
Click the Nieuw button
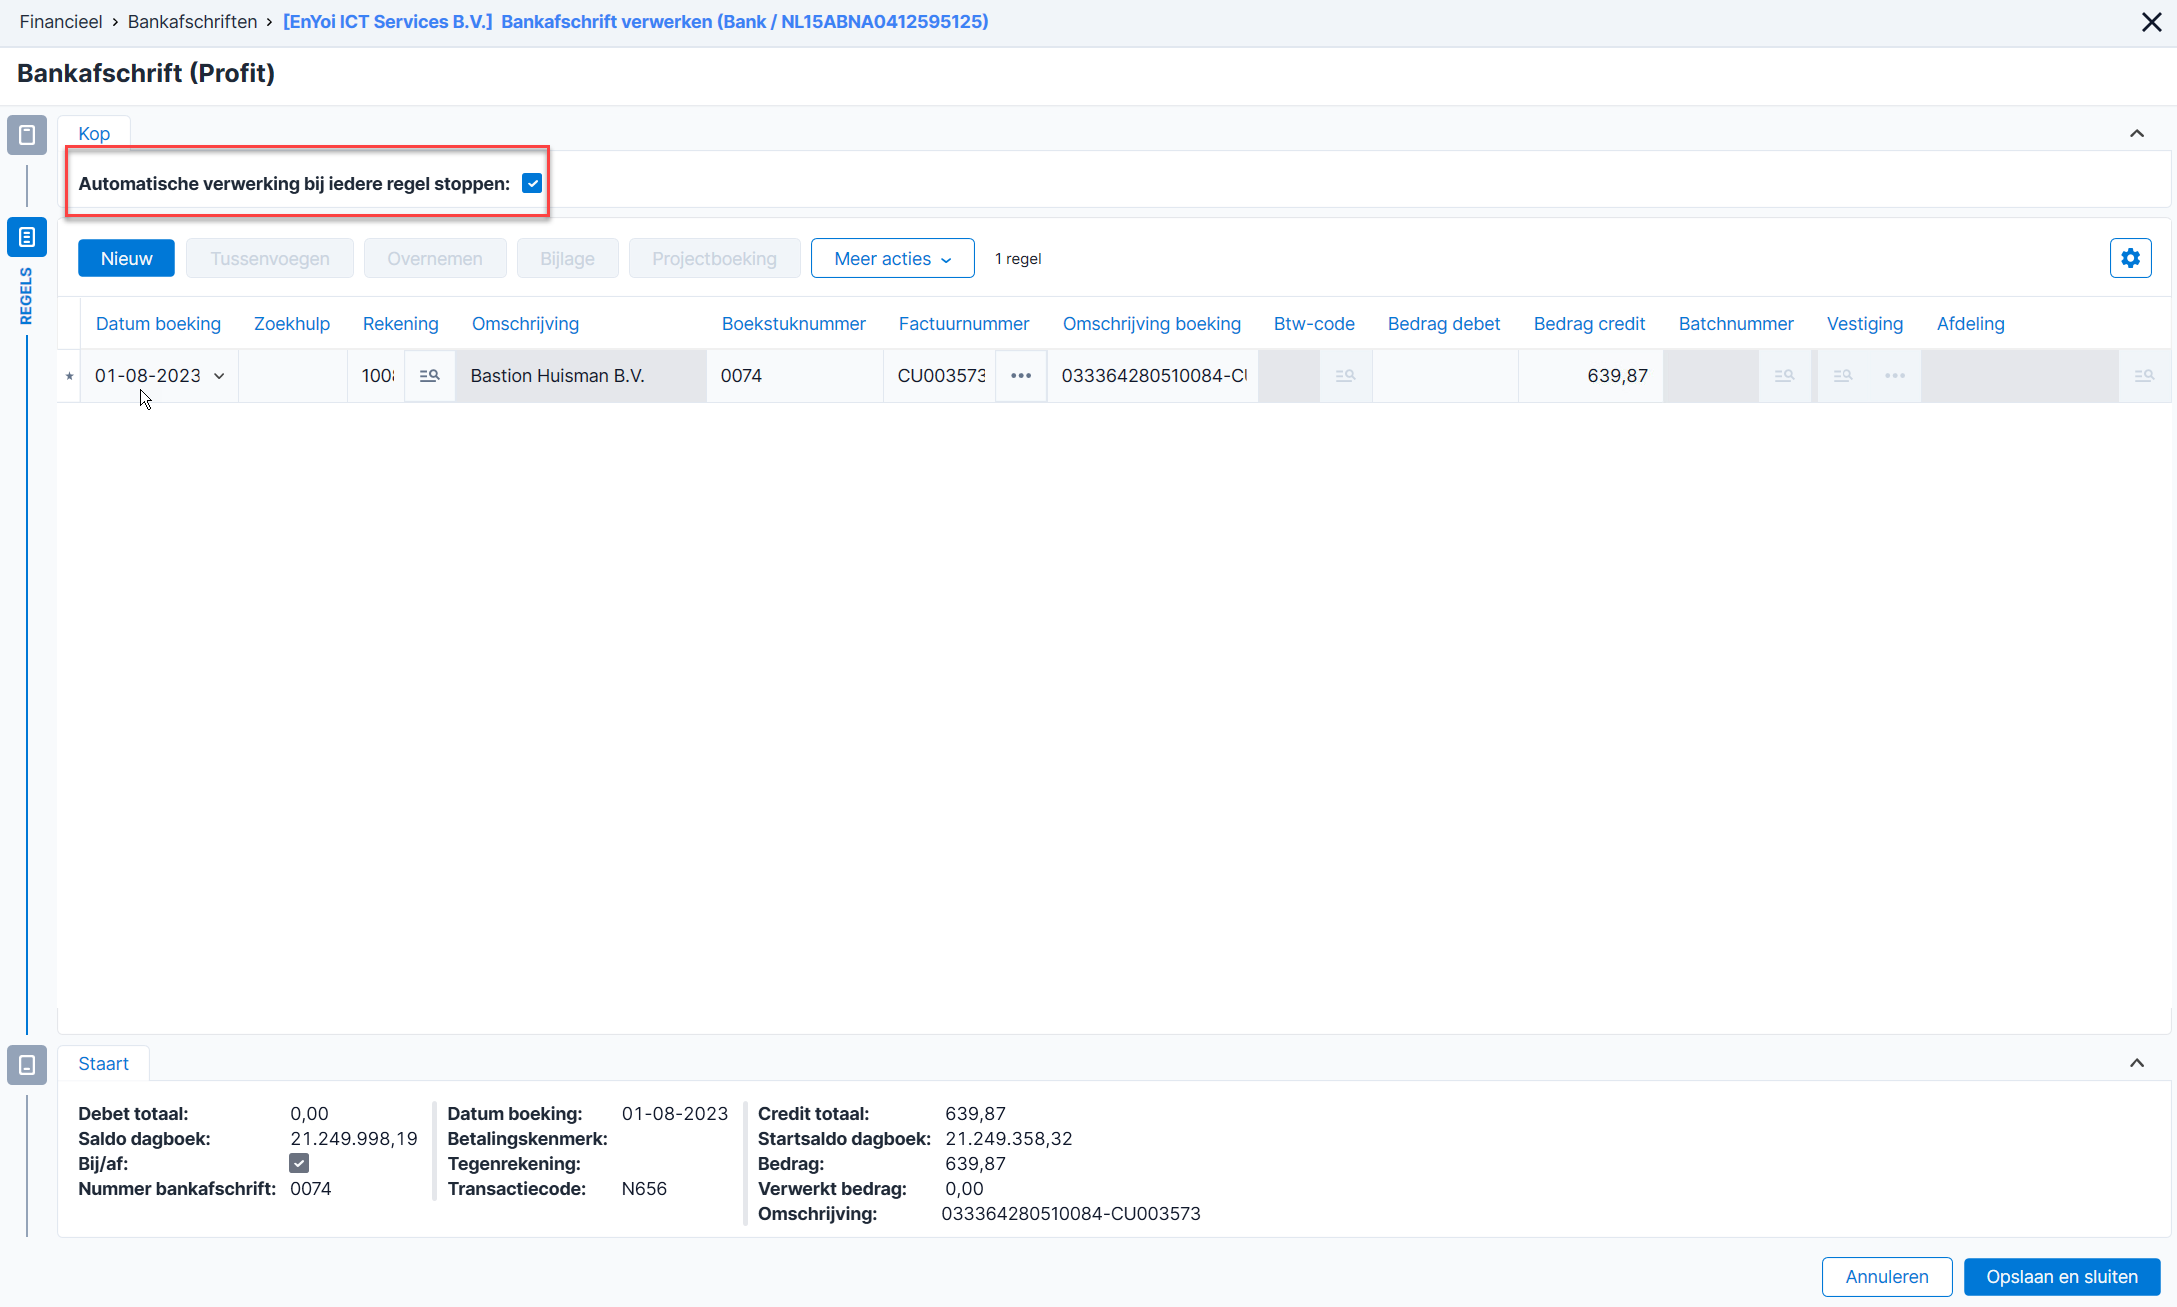coord(126,258)
